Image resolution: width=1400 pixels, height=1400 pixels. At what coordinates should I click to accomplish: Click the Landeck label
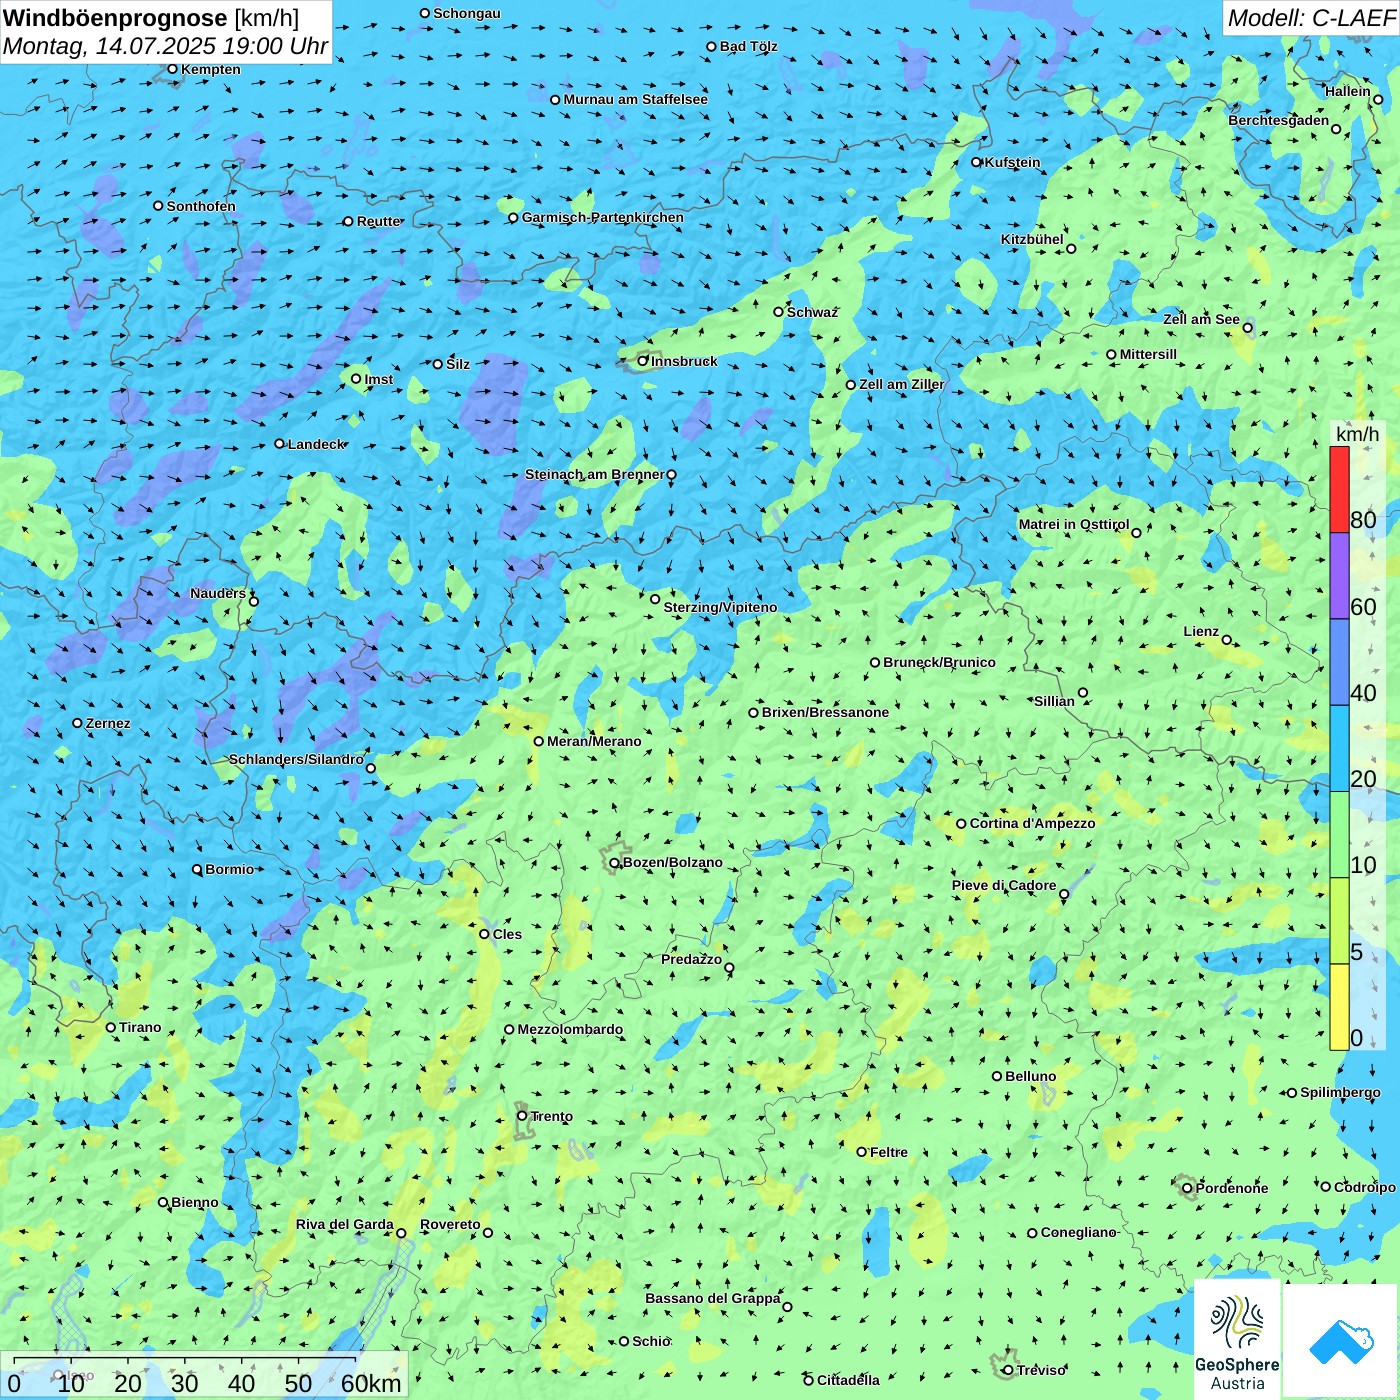316,444
